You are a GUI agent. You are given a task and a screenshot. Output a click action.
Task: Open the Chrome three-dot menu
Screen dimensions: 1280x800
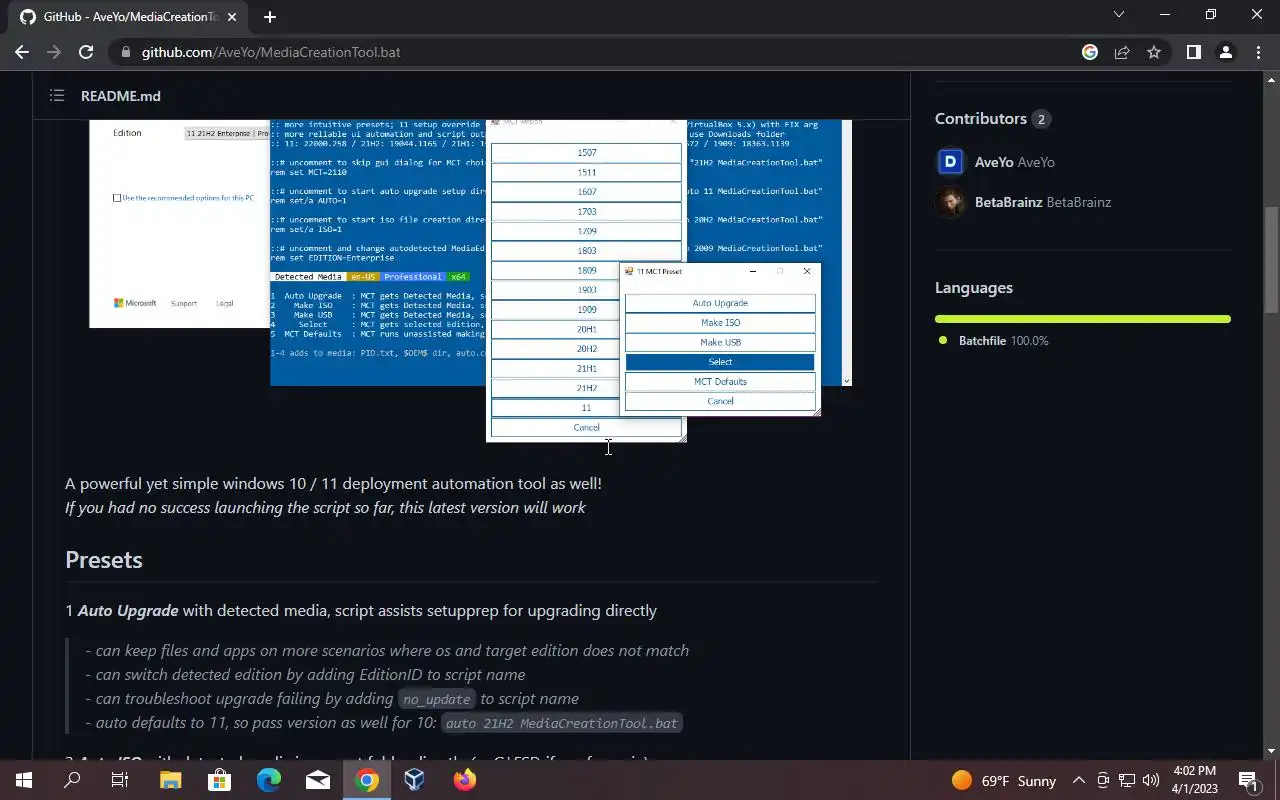(1258, 52)
